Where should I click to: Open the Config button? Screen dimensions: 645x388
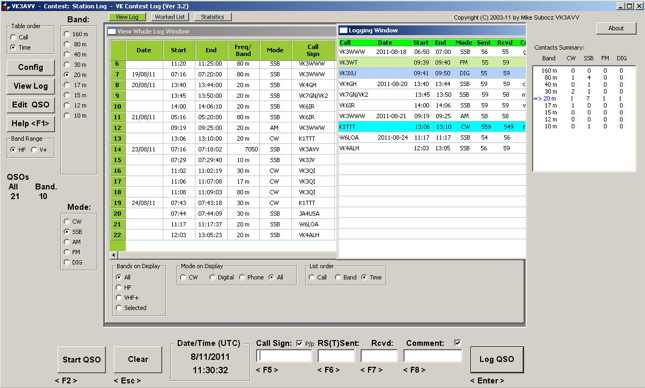tap(30, 67)
